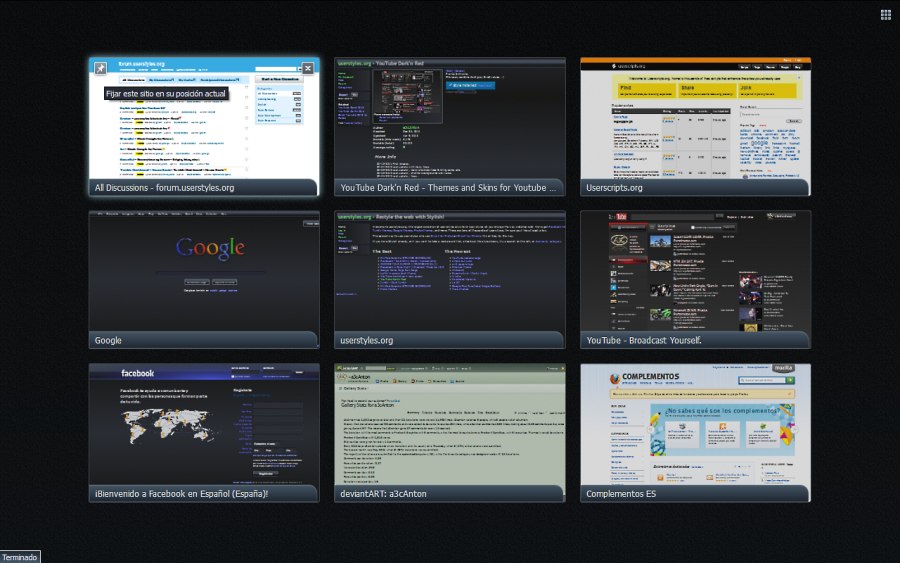The width and height of the screenshot is (900, 563).
Task: Click the 'YouTube - Broadcast Yourself.' title
Action: coord(643,340)
